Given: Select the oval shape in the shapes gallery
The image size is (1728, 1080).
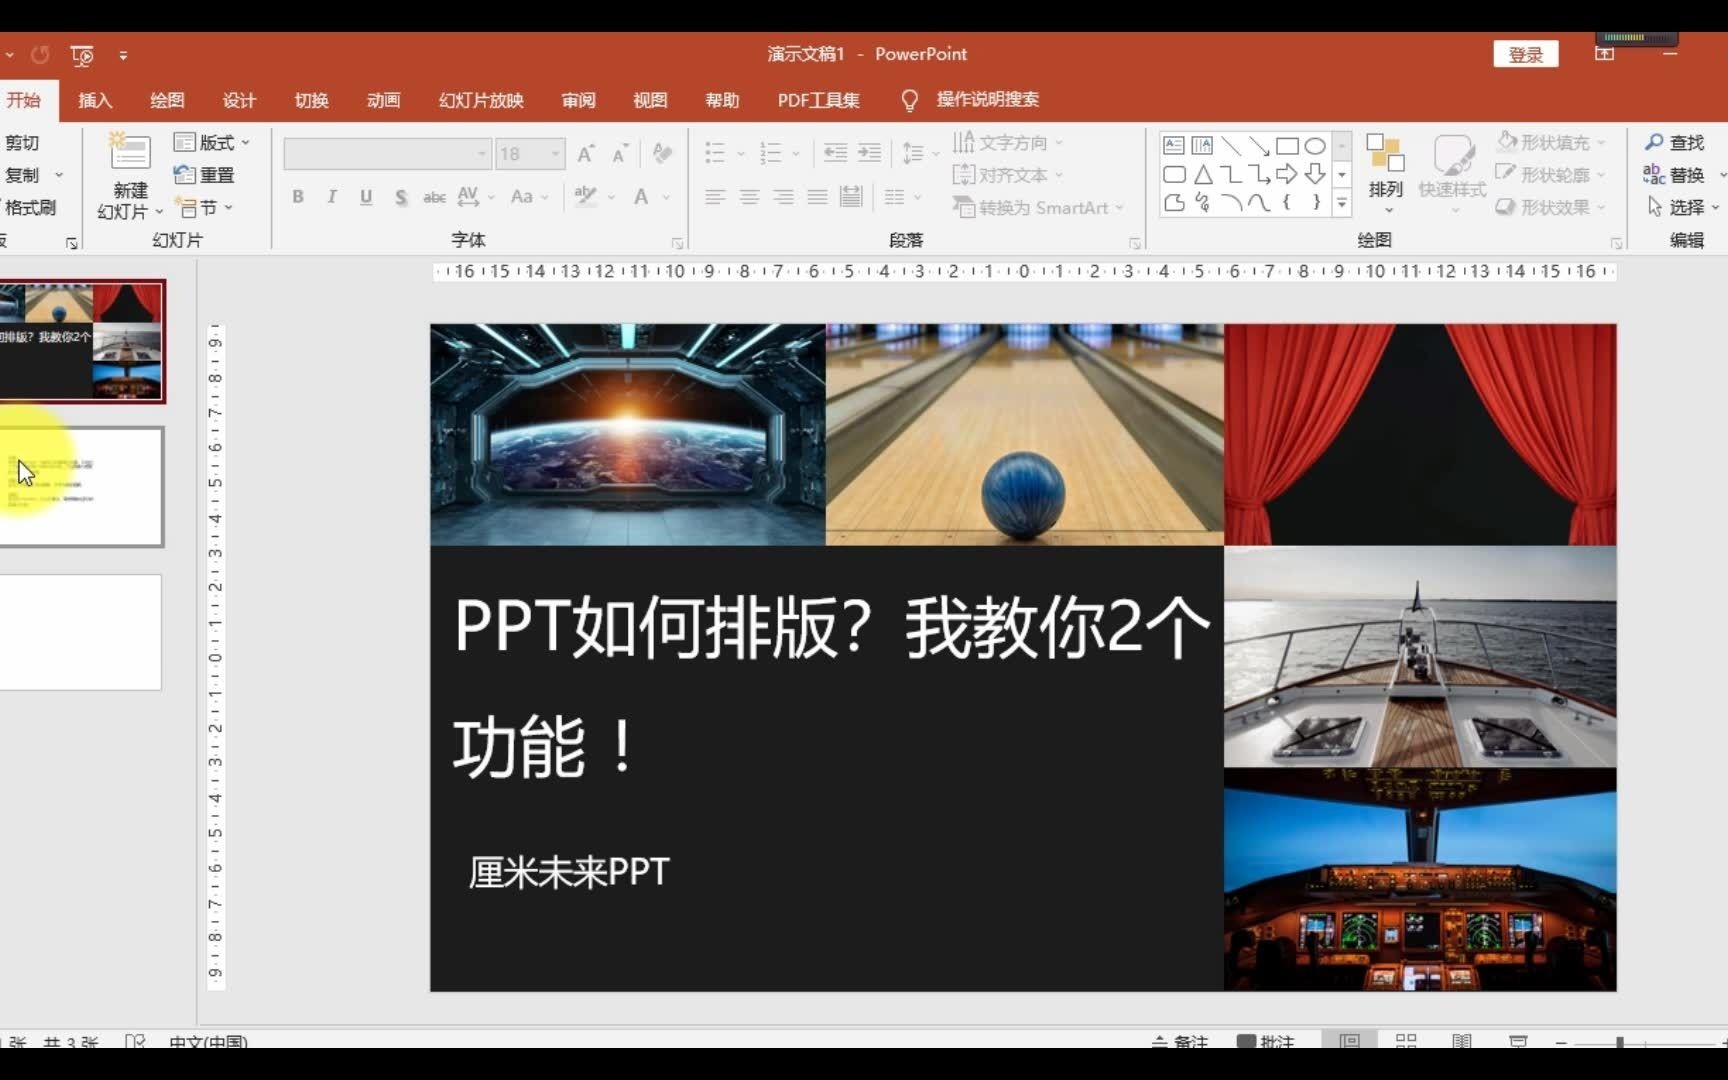Looking at the screenshot, I should (x=1315, y=145).
